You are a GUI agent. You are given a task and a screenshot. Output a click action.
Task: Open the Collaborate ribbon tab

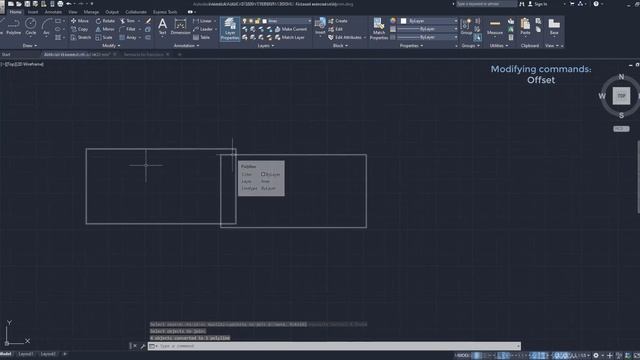tap(136, 12)
